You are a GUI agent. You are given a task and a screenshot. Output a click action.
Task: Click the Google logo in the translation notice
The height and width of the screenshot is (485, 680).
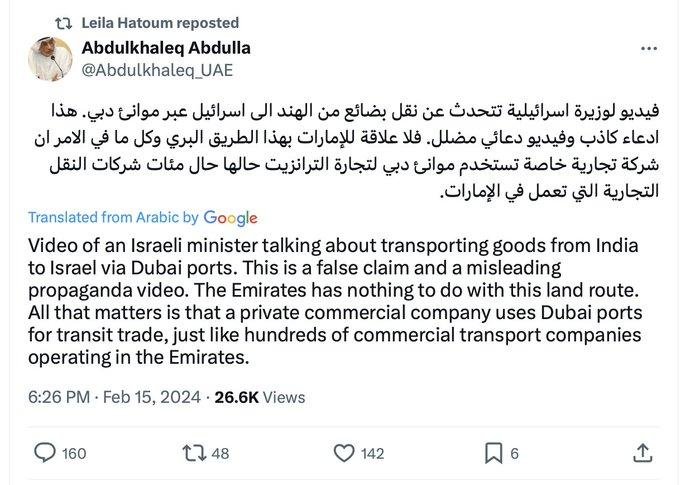[x=230, y=217]
